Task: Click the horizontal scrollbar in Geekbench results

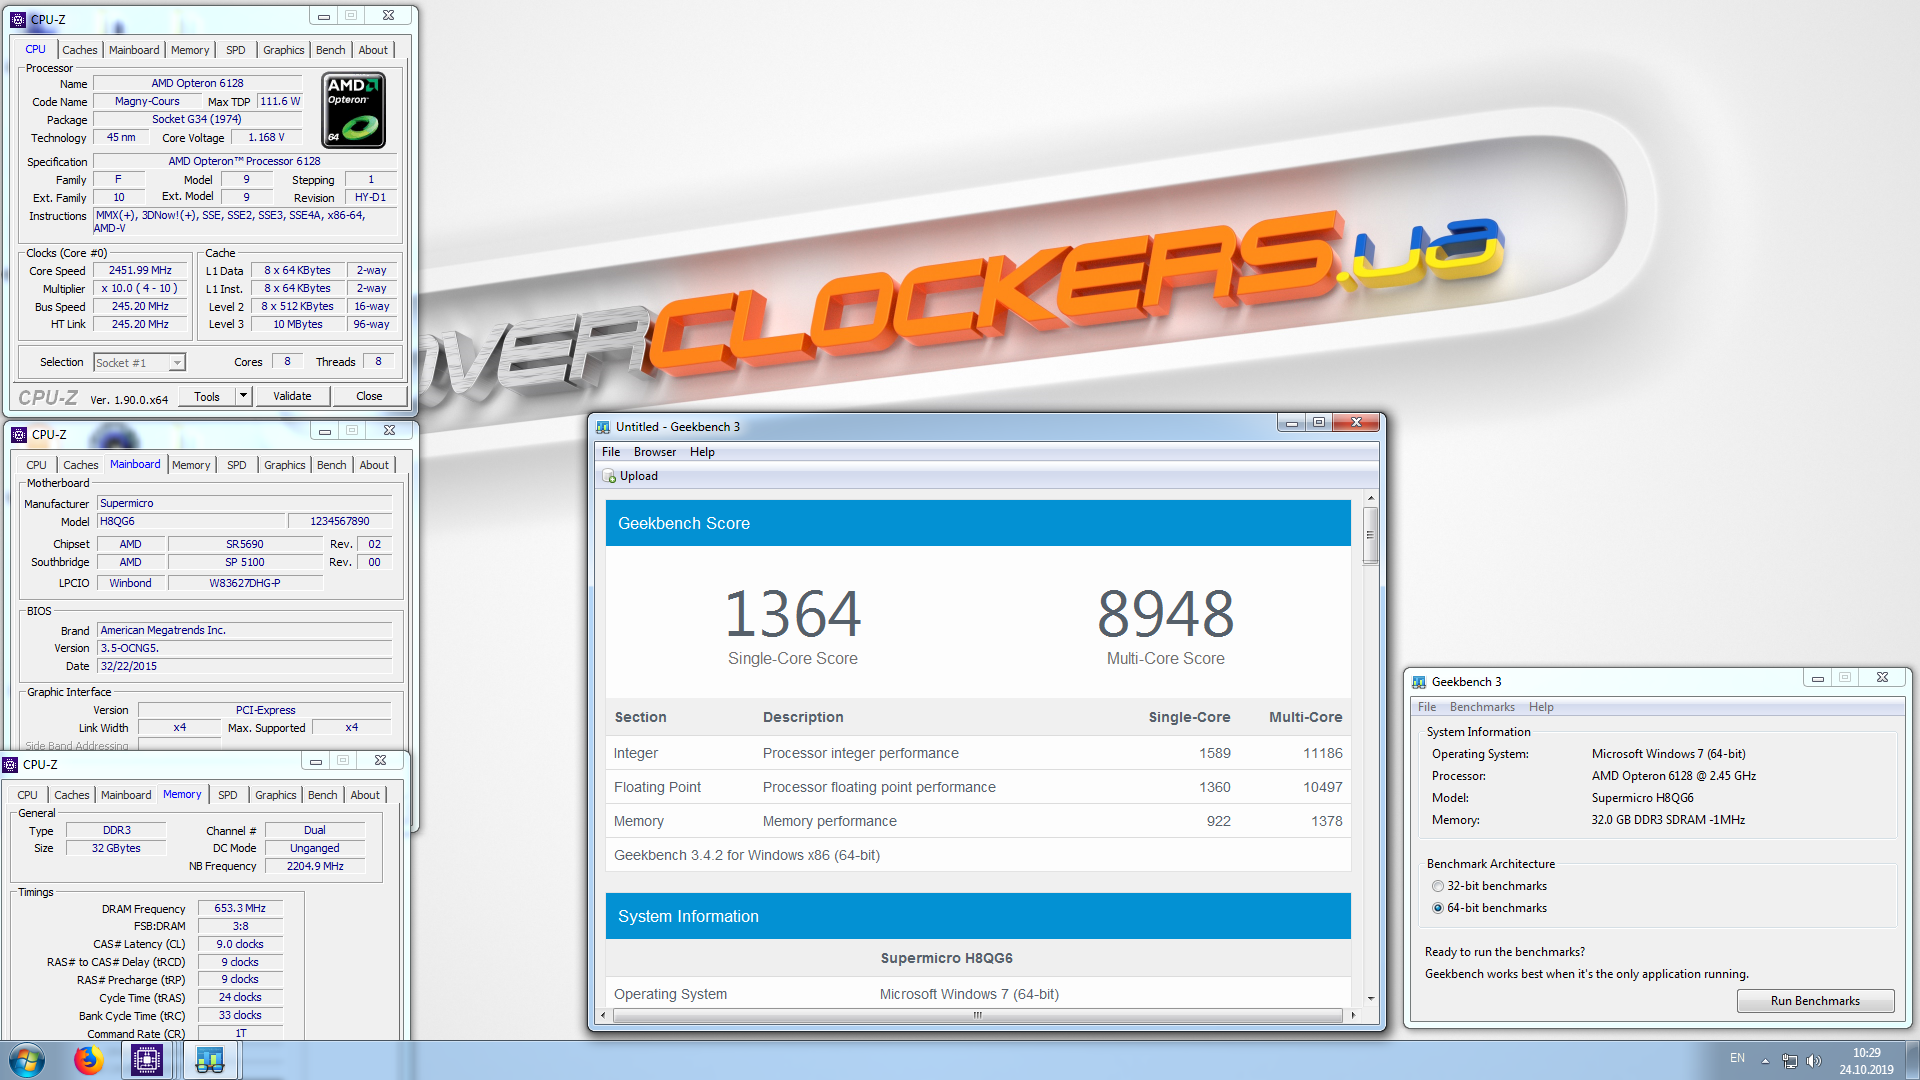Action: [977, 1015]
